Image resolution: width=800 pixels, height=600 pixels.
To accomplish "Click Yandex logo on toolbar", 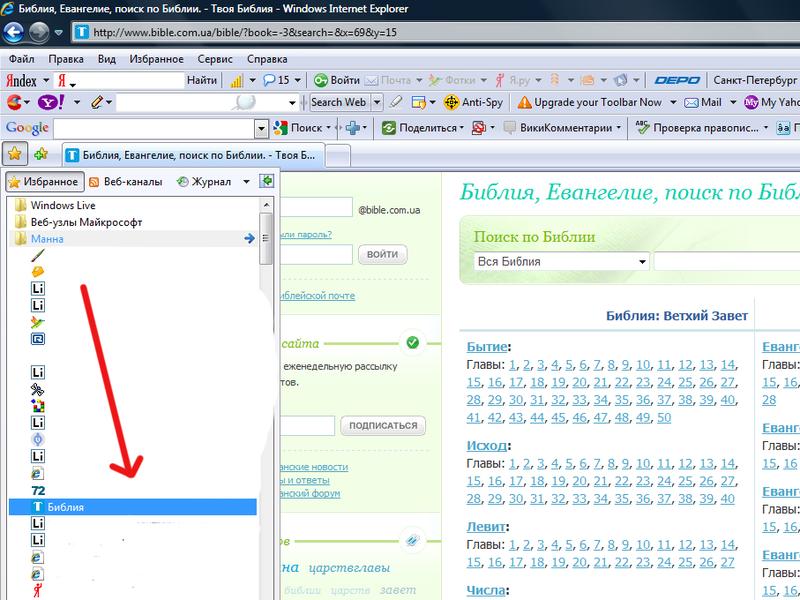I will click(22, 80).
